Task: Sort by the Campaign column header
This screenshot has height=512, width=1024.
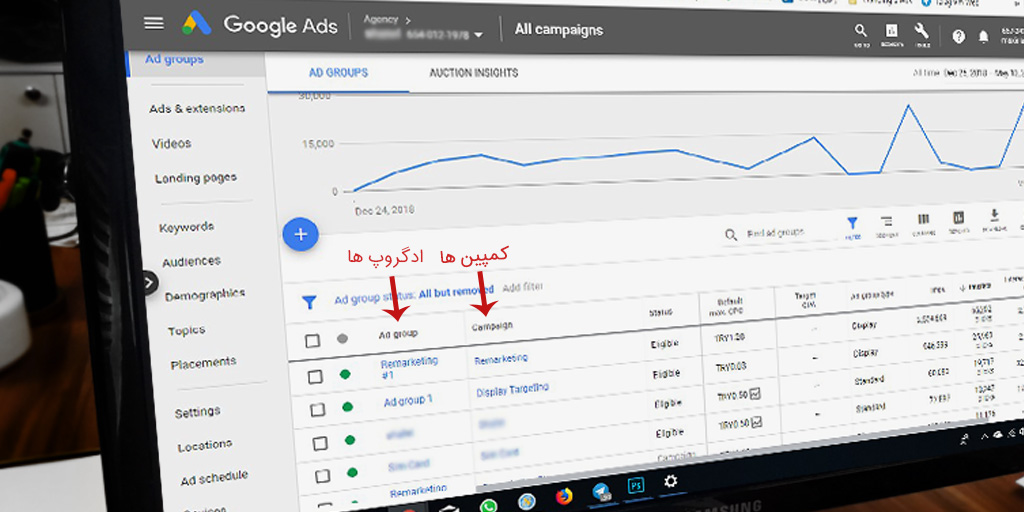Action: (x=492, y=325)
